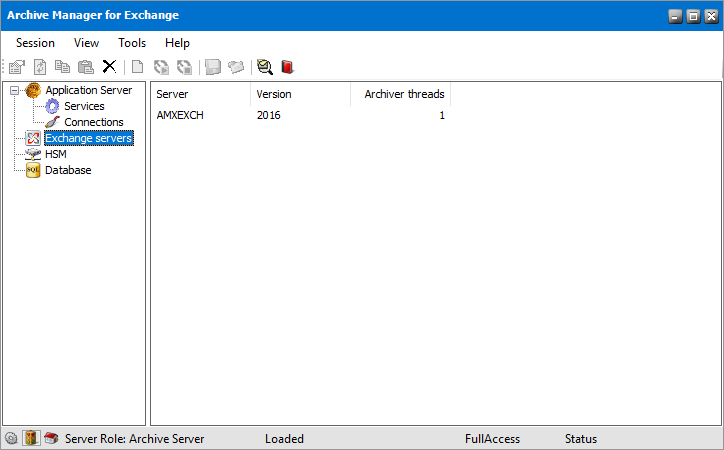The width and height of the screenshot is (724, 450).
Task: Open the View menu
Action: point(86,43)
